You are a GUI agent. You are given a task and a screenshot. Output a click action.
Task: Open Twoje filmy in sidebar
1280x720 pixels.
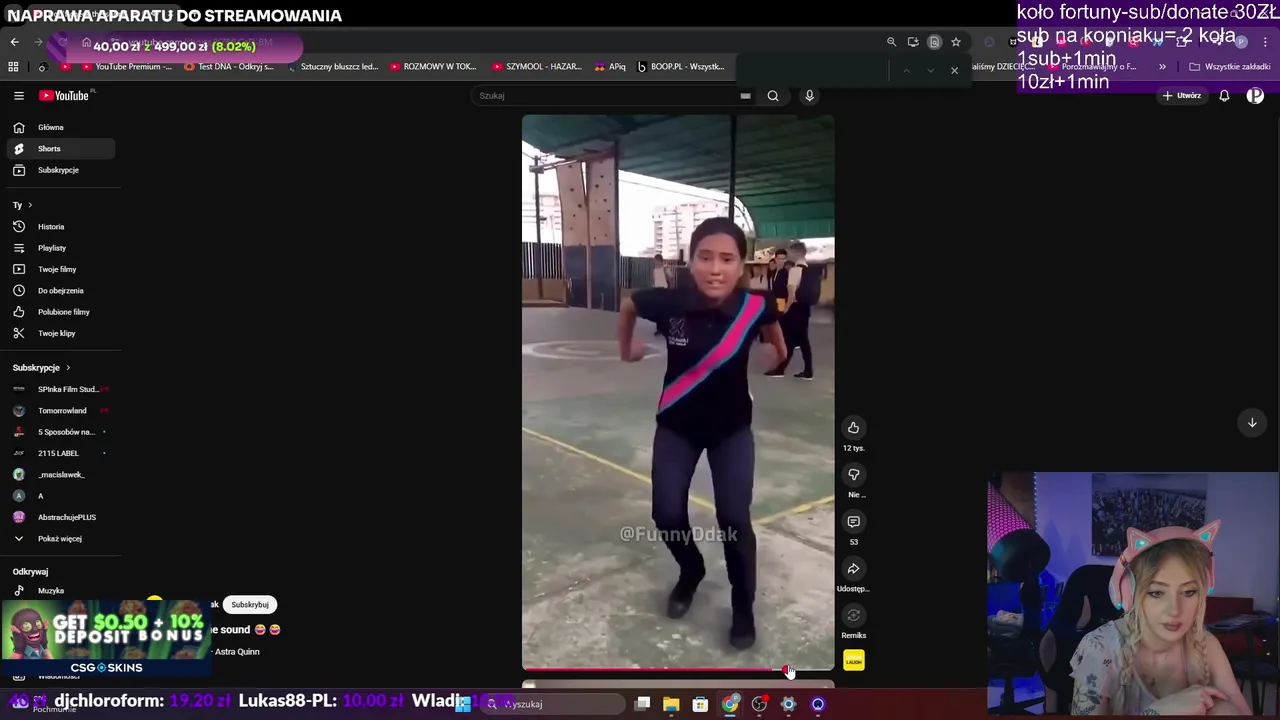[x=60, y=269]
